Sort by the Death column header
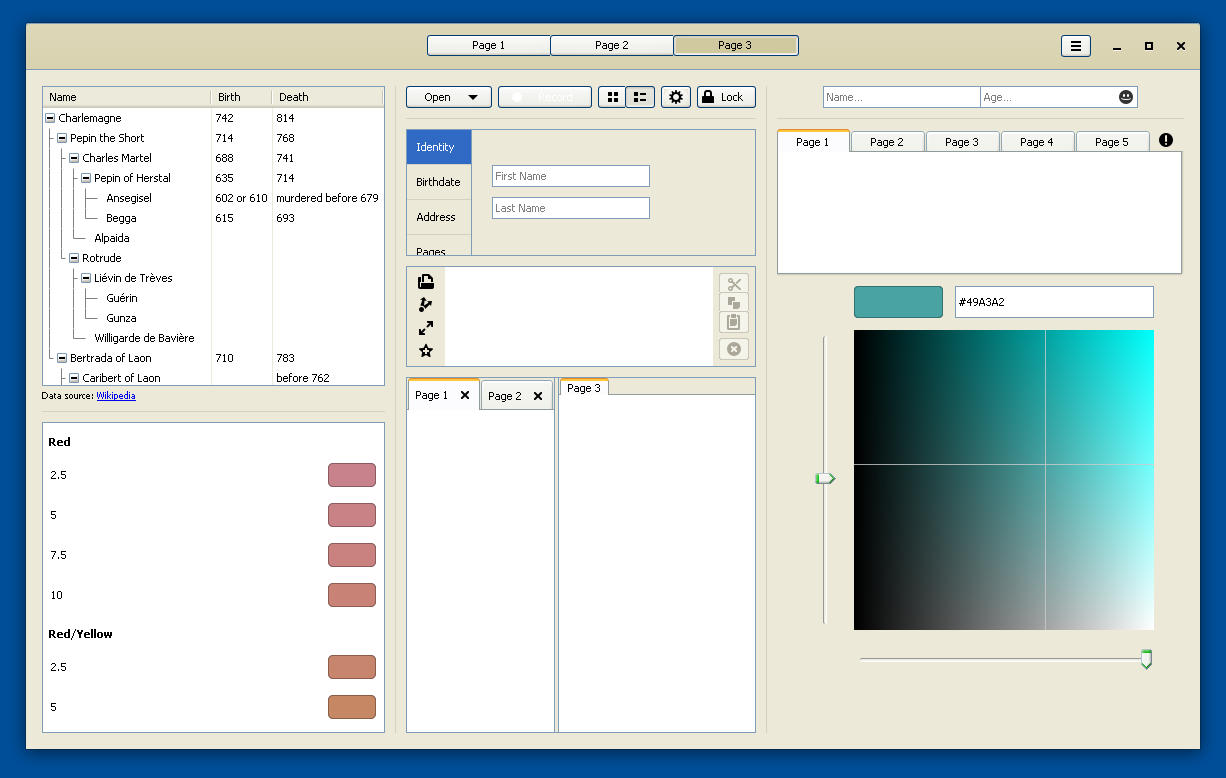1226x778 pixels. (328, 97)
